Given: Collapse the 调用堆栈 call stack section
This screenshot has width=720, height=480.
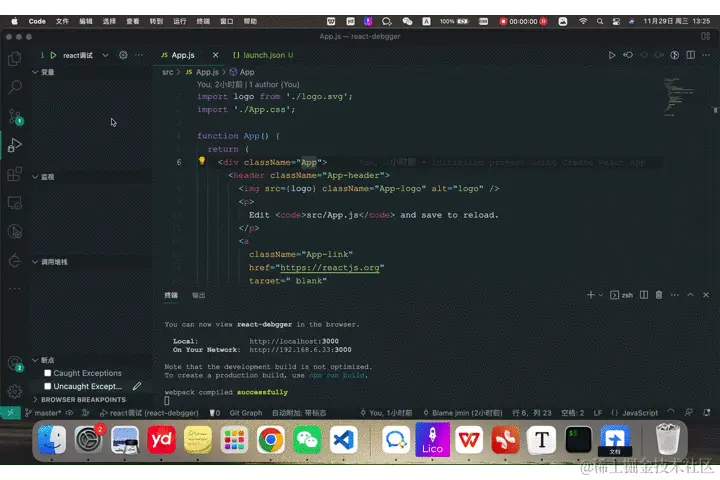Looking at the screenshot, I should click(x=35, y=262).
